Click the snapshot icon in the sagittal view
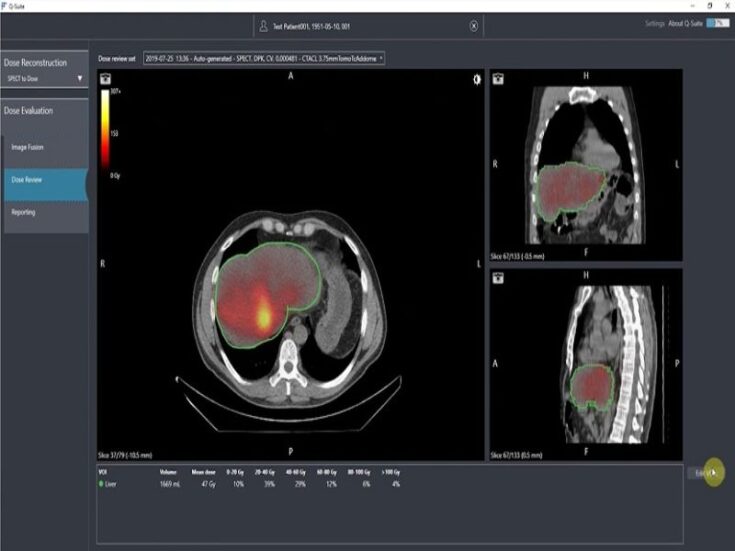Screen dimensions: 735x551 tap(497, 278)
